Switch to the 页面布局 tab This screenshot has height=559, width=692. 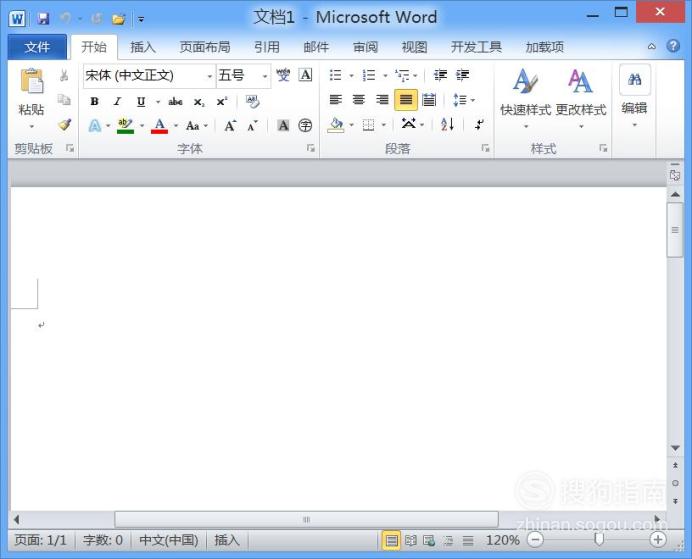coord(205,47)
